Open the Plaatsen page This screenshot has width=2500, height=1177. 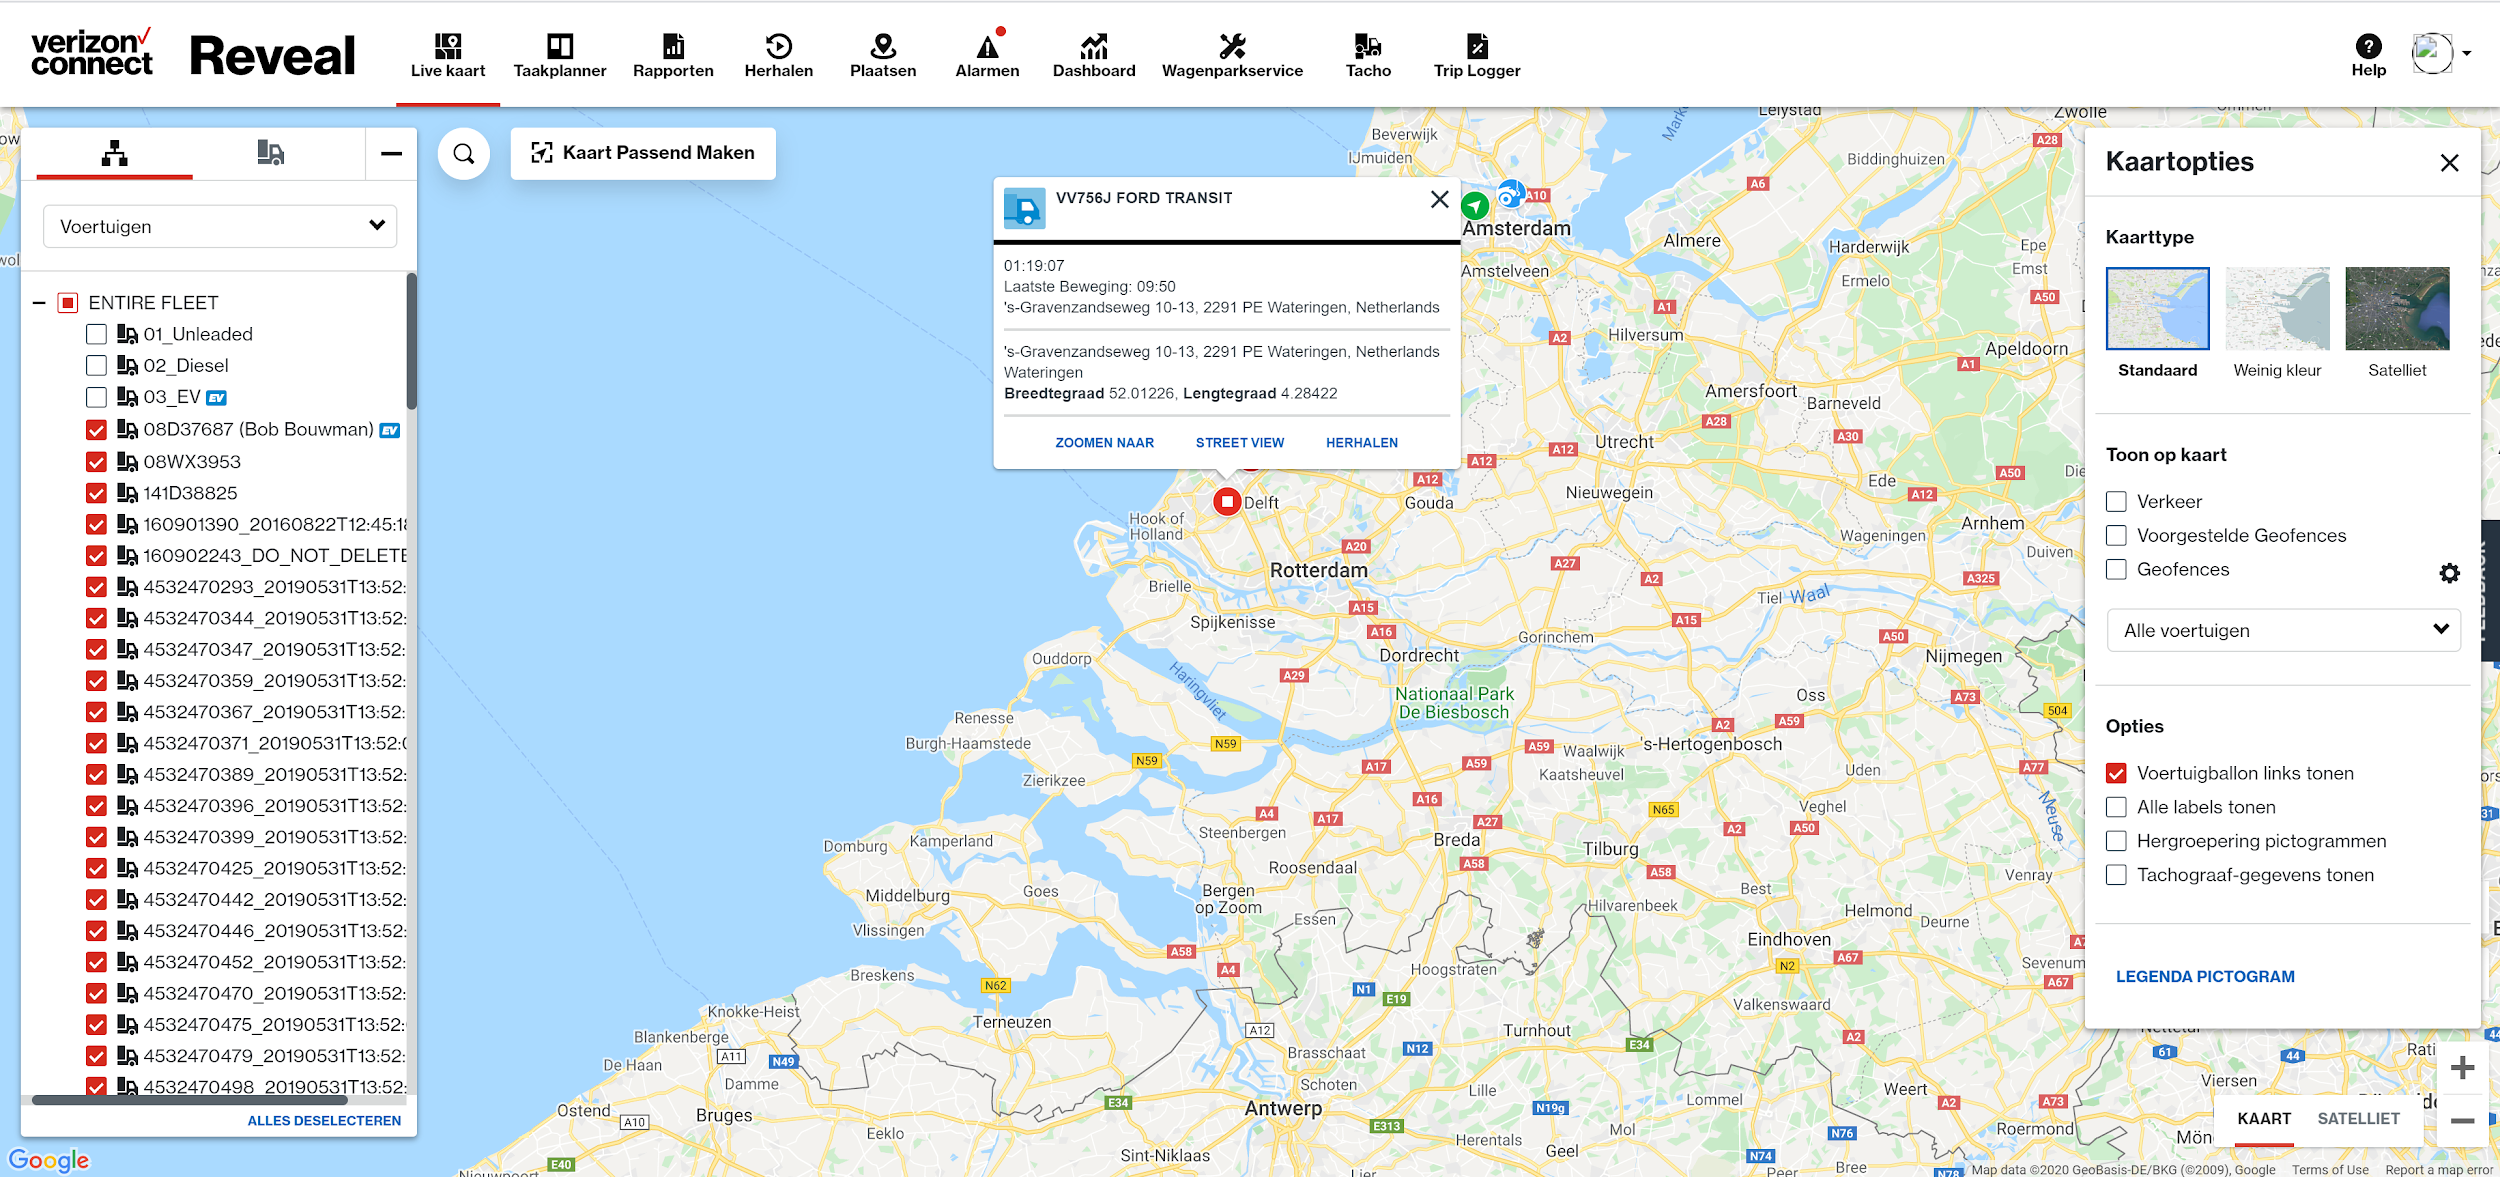click(883, 56)
